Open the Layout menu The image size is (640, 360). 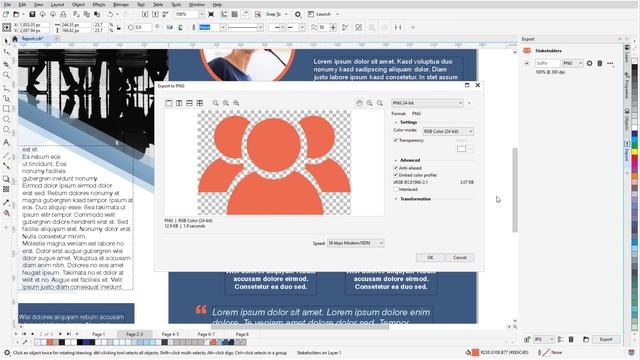58,4
